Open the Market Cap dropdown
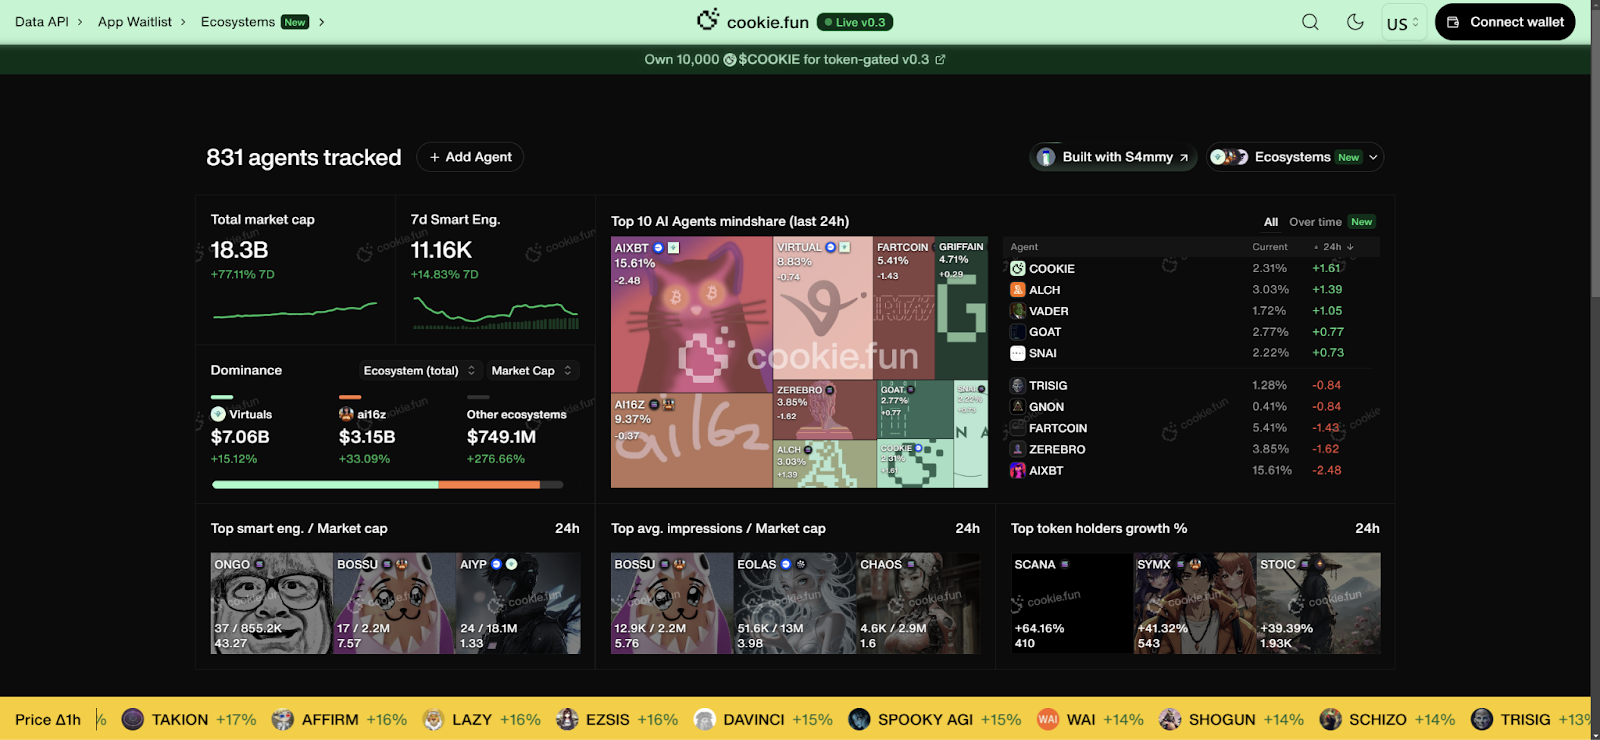This screenshot has height=740, width=1600. click(x=532, y=371)
